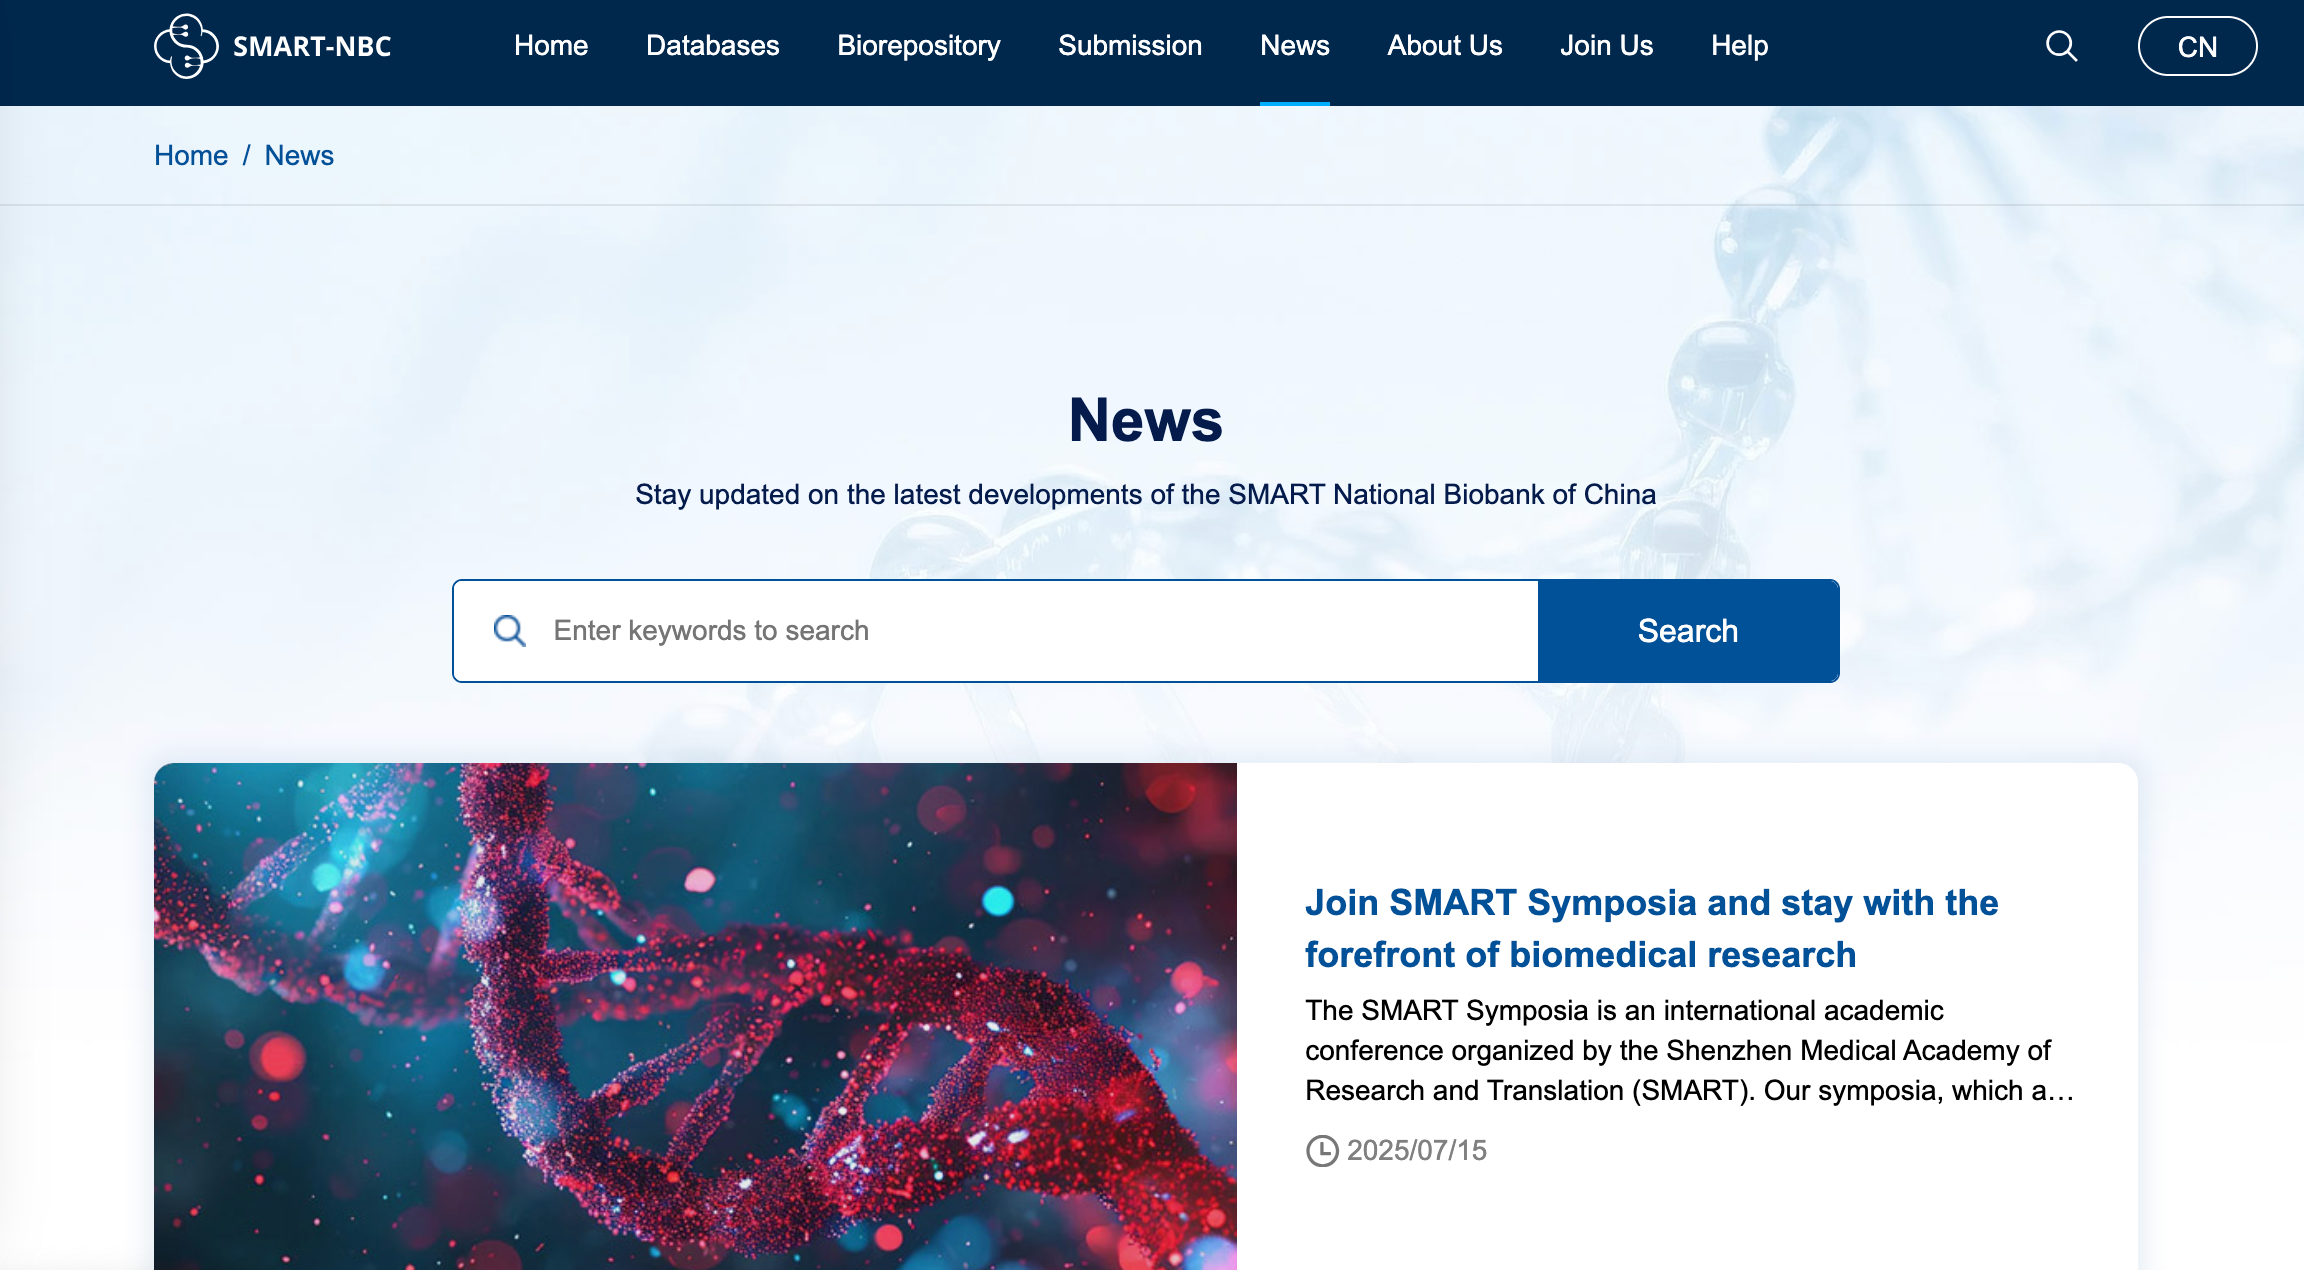Click the News breadcrumb link
Screen dimensions: 2304x1270
[x=299, y=156]
